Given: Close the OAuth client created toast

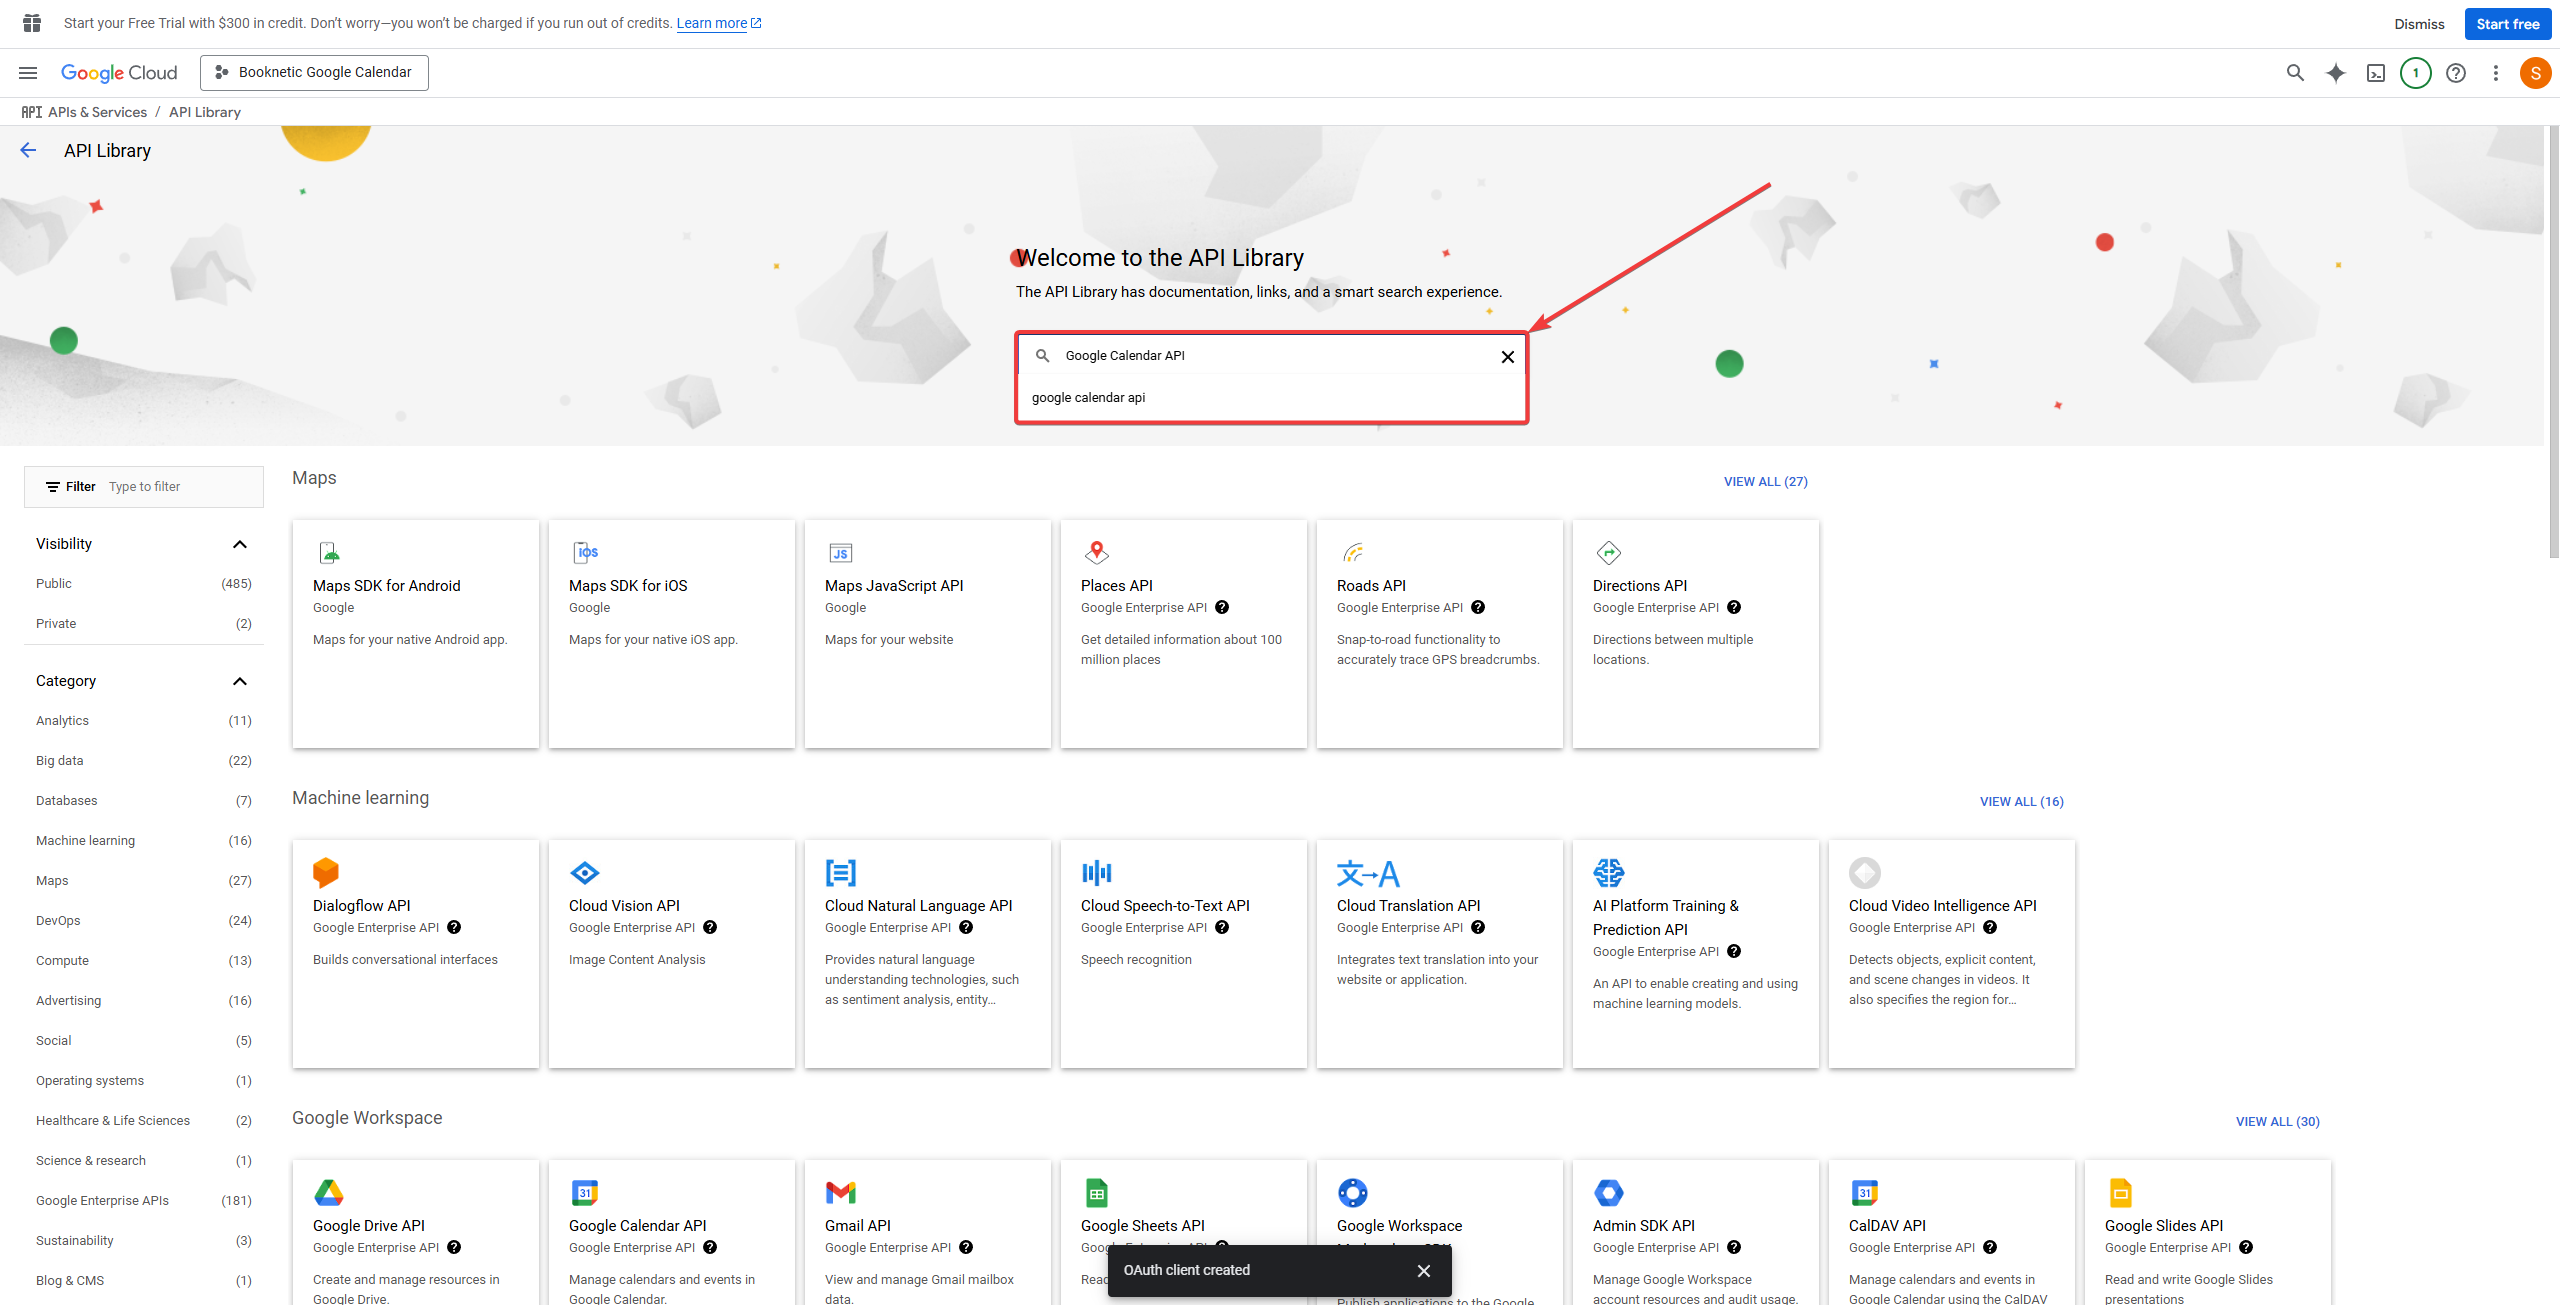Looking at the screenshot, I should (1424, 1271).
